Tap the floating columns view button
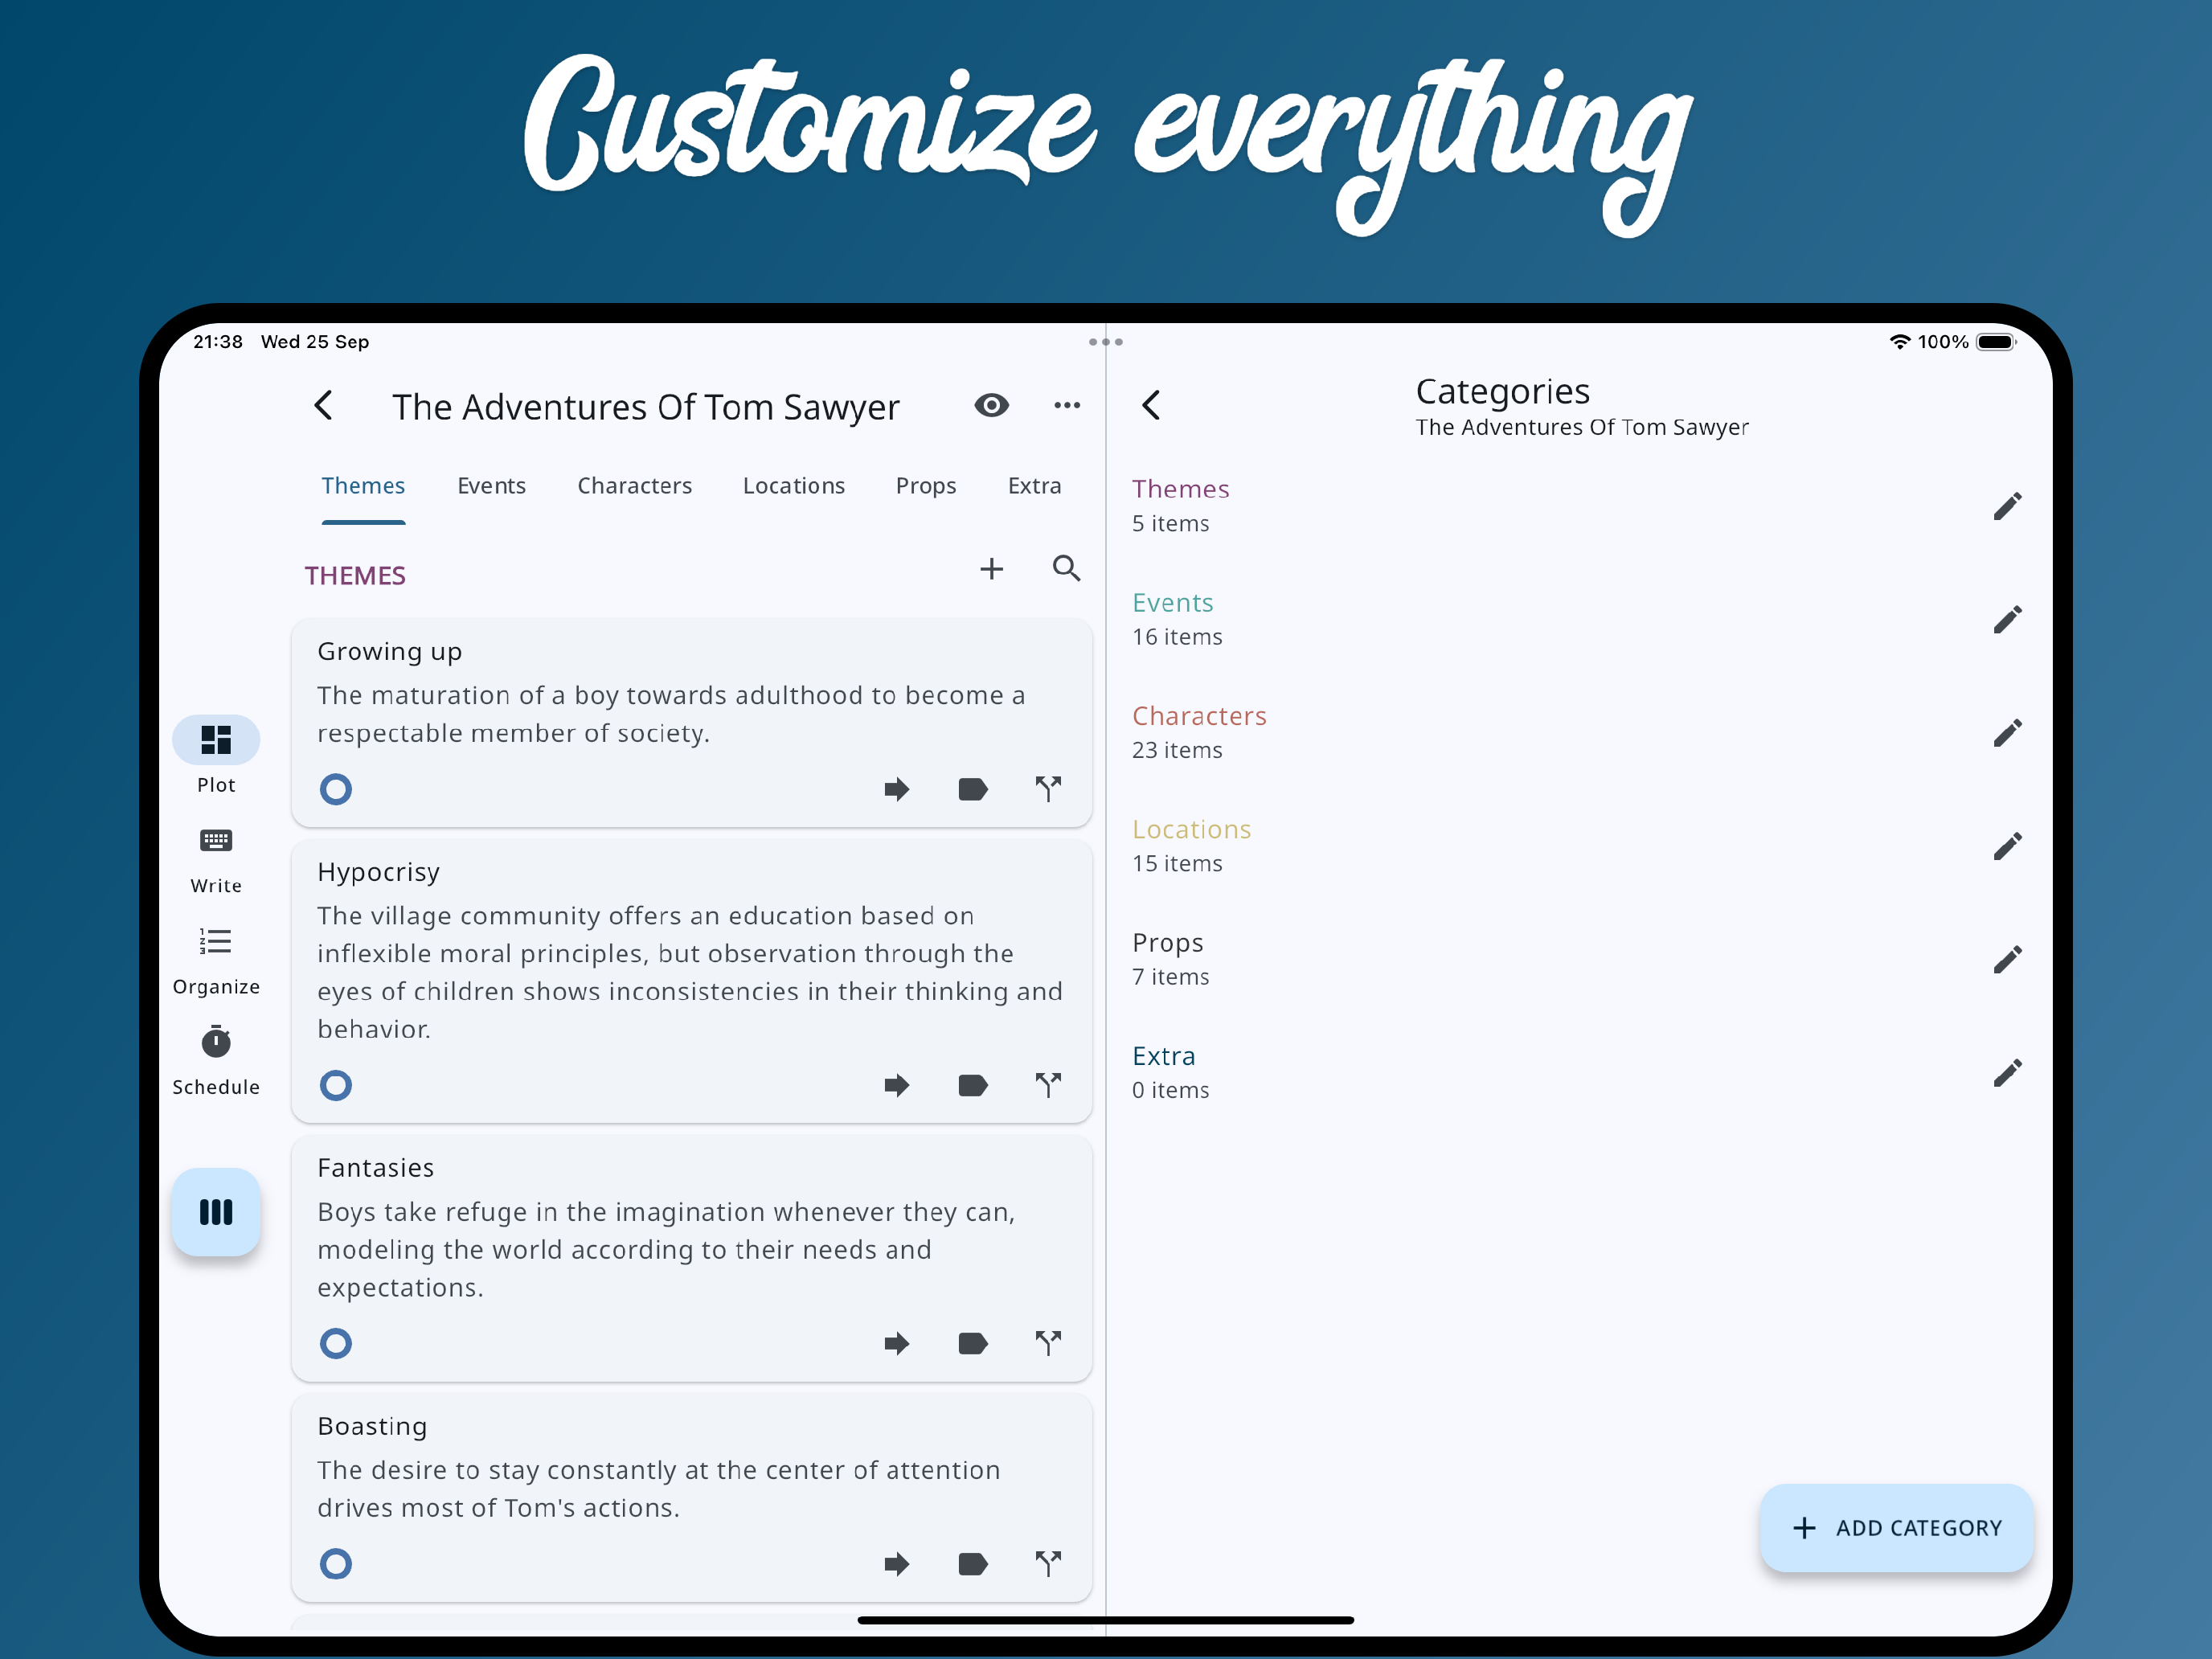 pos(216,1211)
